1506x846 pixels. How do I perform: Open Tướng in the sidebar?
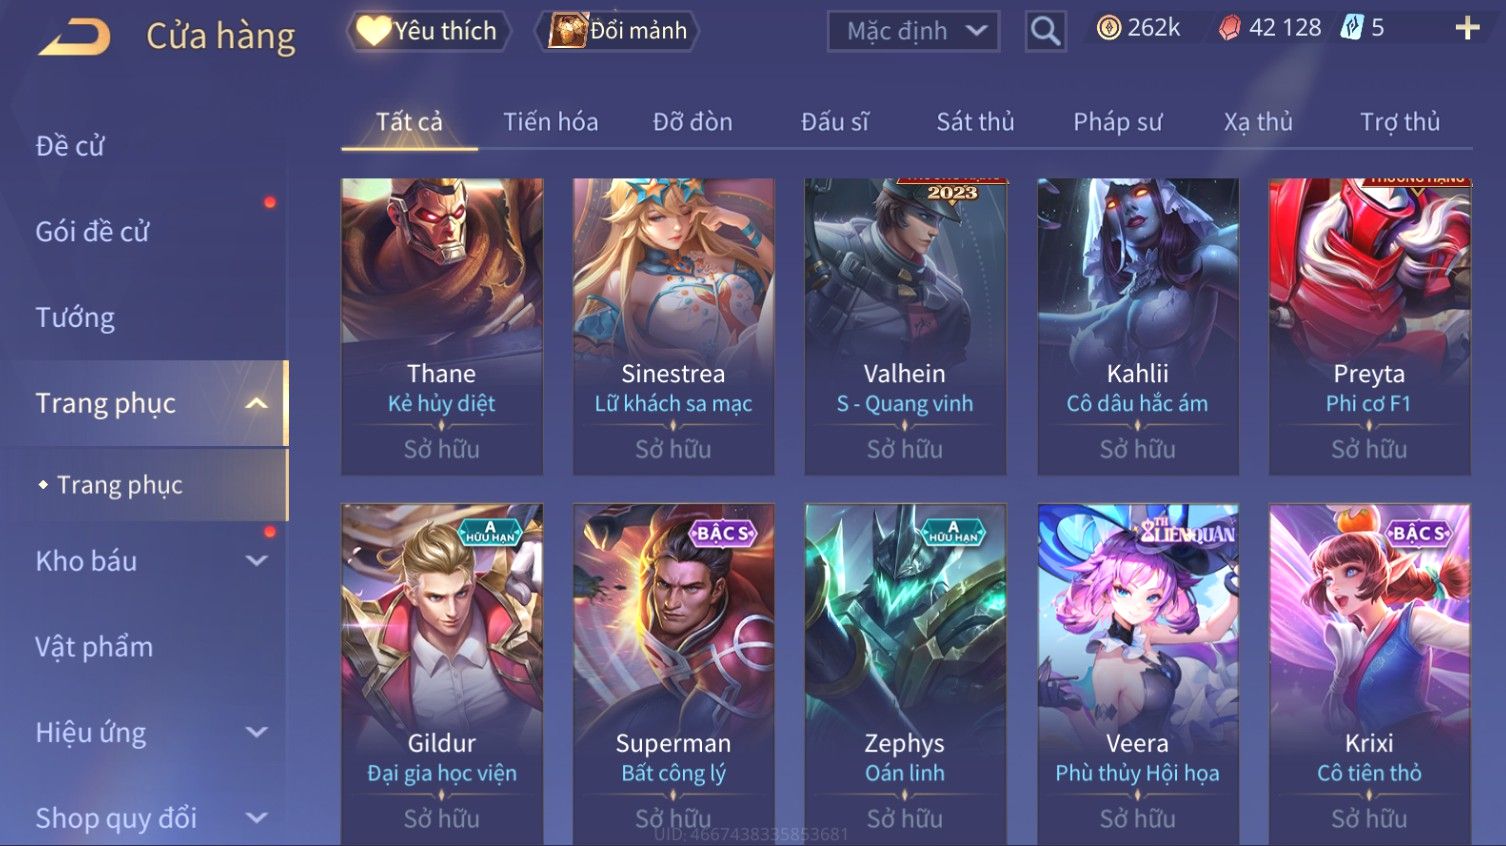tap(75, 318)
